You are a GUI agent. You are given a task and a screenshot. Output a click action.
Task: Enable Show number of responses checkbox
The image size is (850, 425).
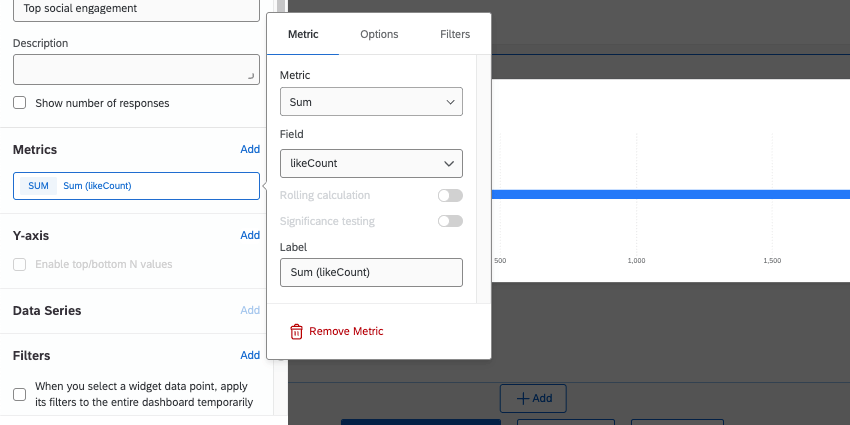click(x=20, y=103)
